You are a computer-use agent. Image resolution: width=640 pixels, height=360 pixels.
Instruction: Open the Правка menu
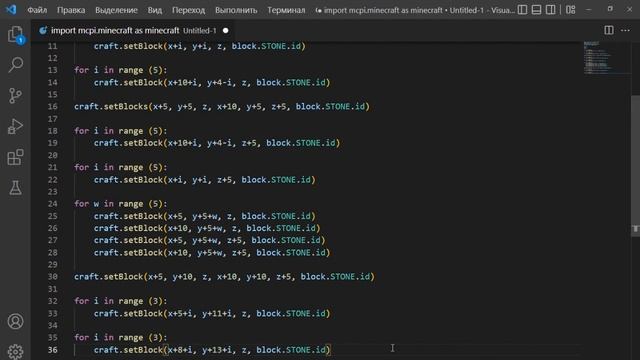[71, 10]
